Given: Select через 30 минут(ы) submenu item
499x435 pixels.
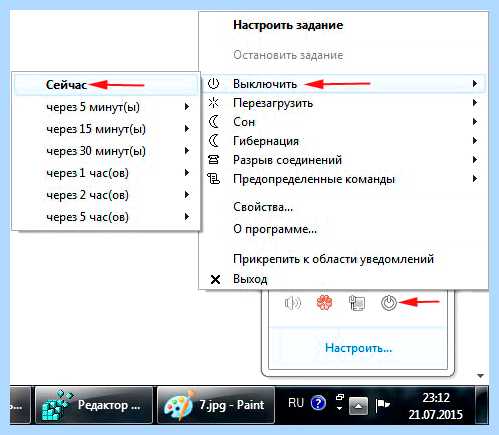Looking at the screenshot, I should tap(106, 151).
